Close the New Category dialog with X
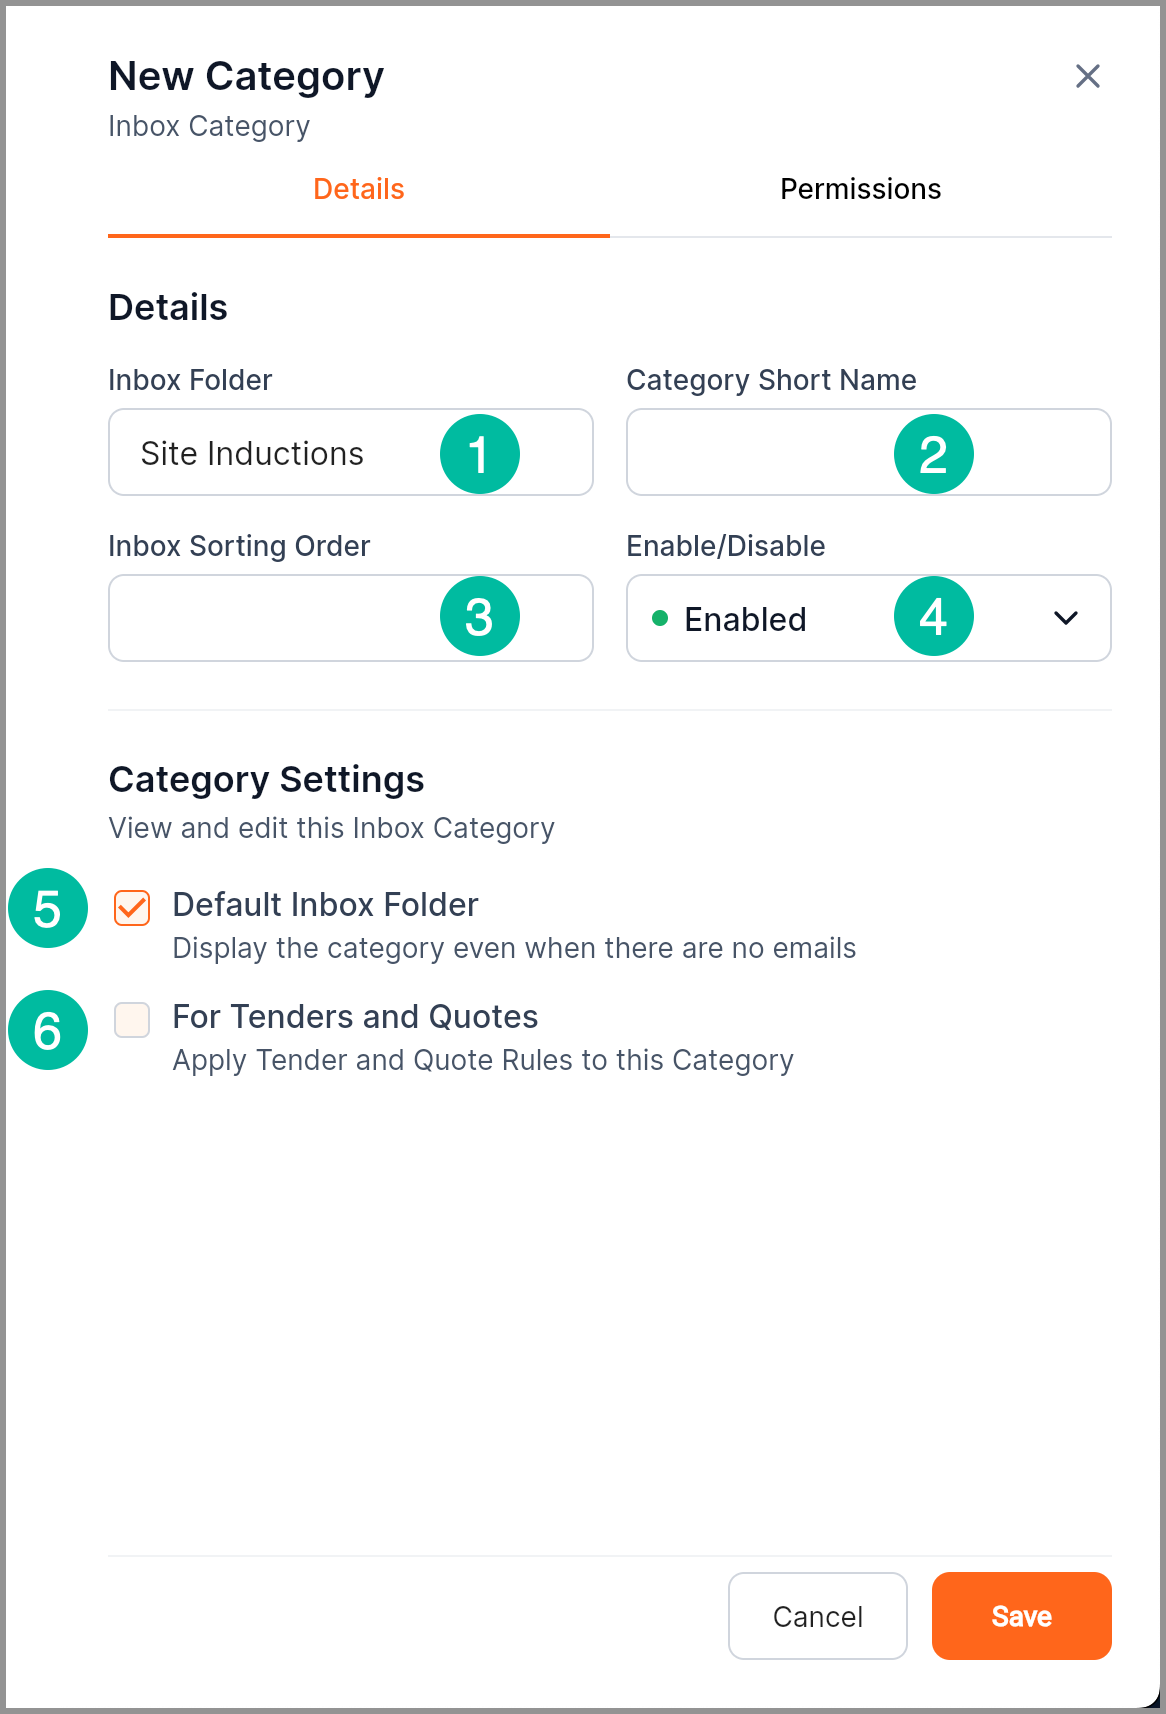 tap(1087, 76)
